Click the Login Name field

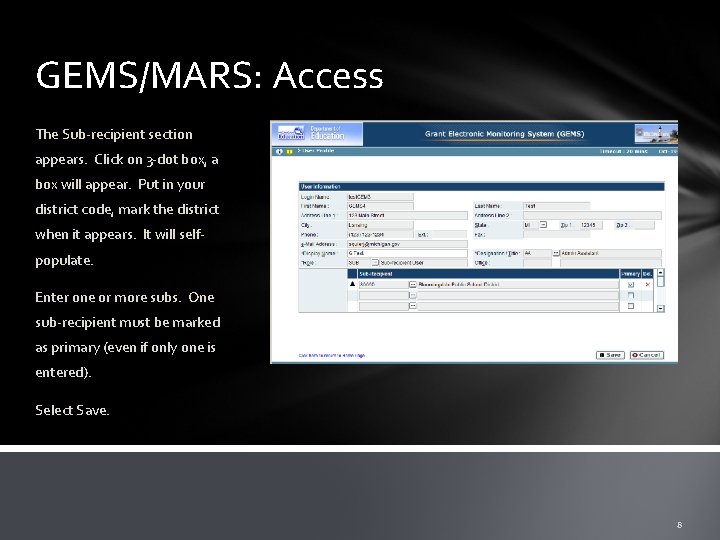(x=380, y=197)
